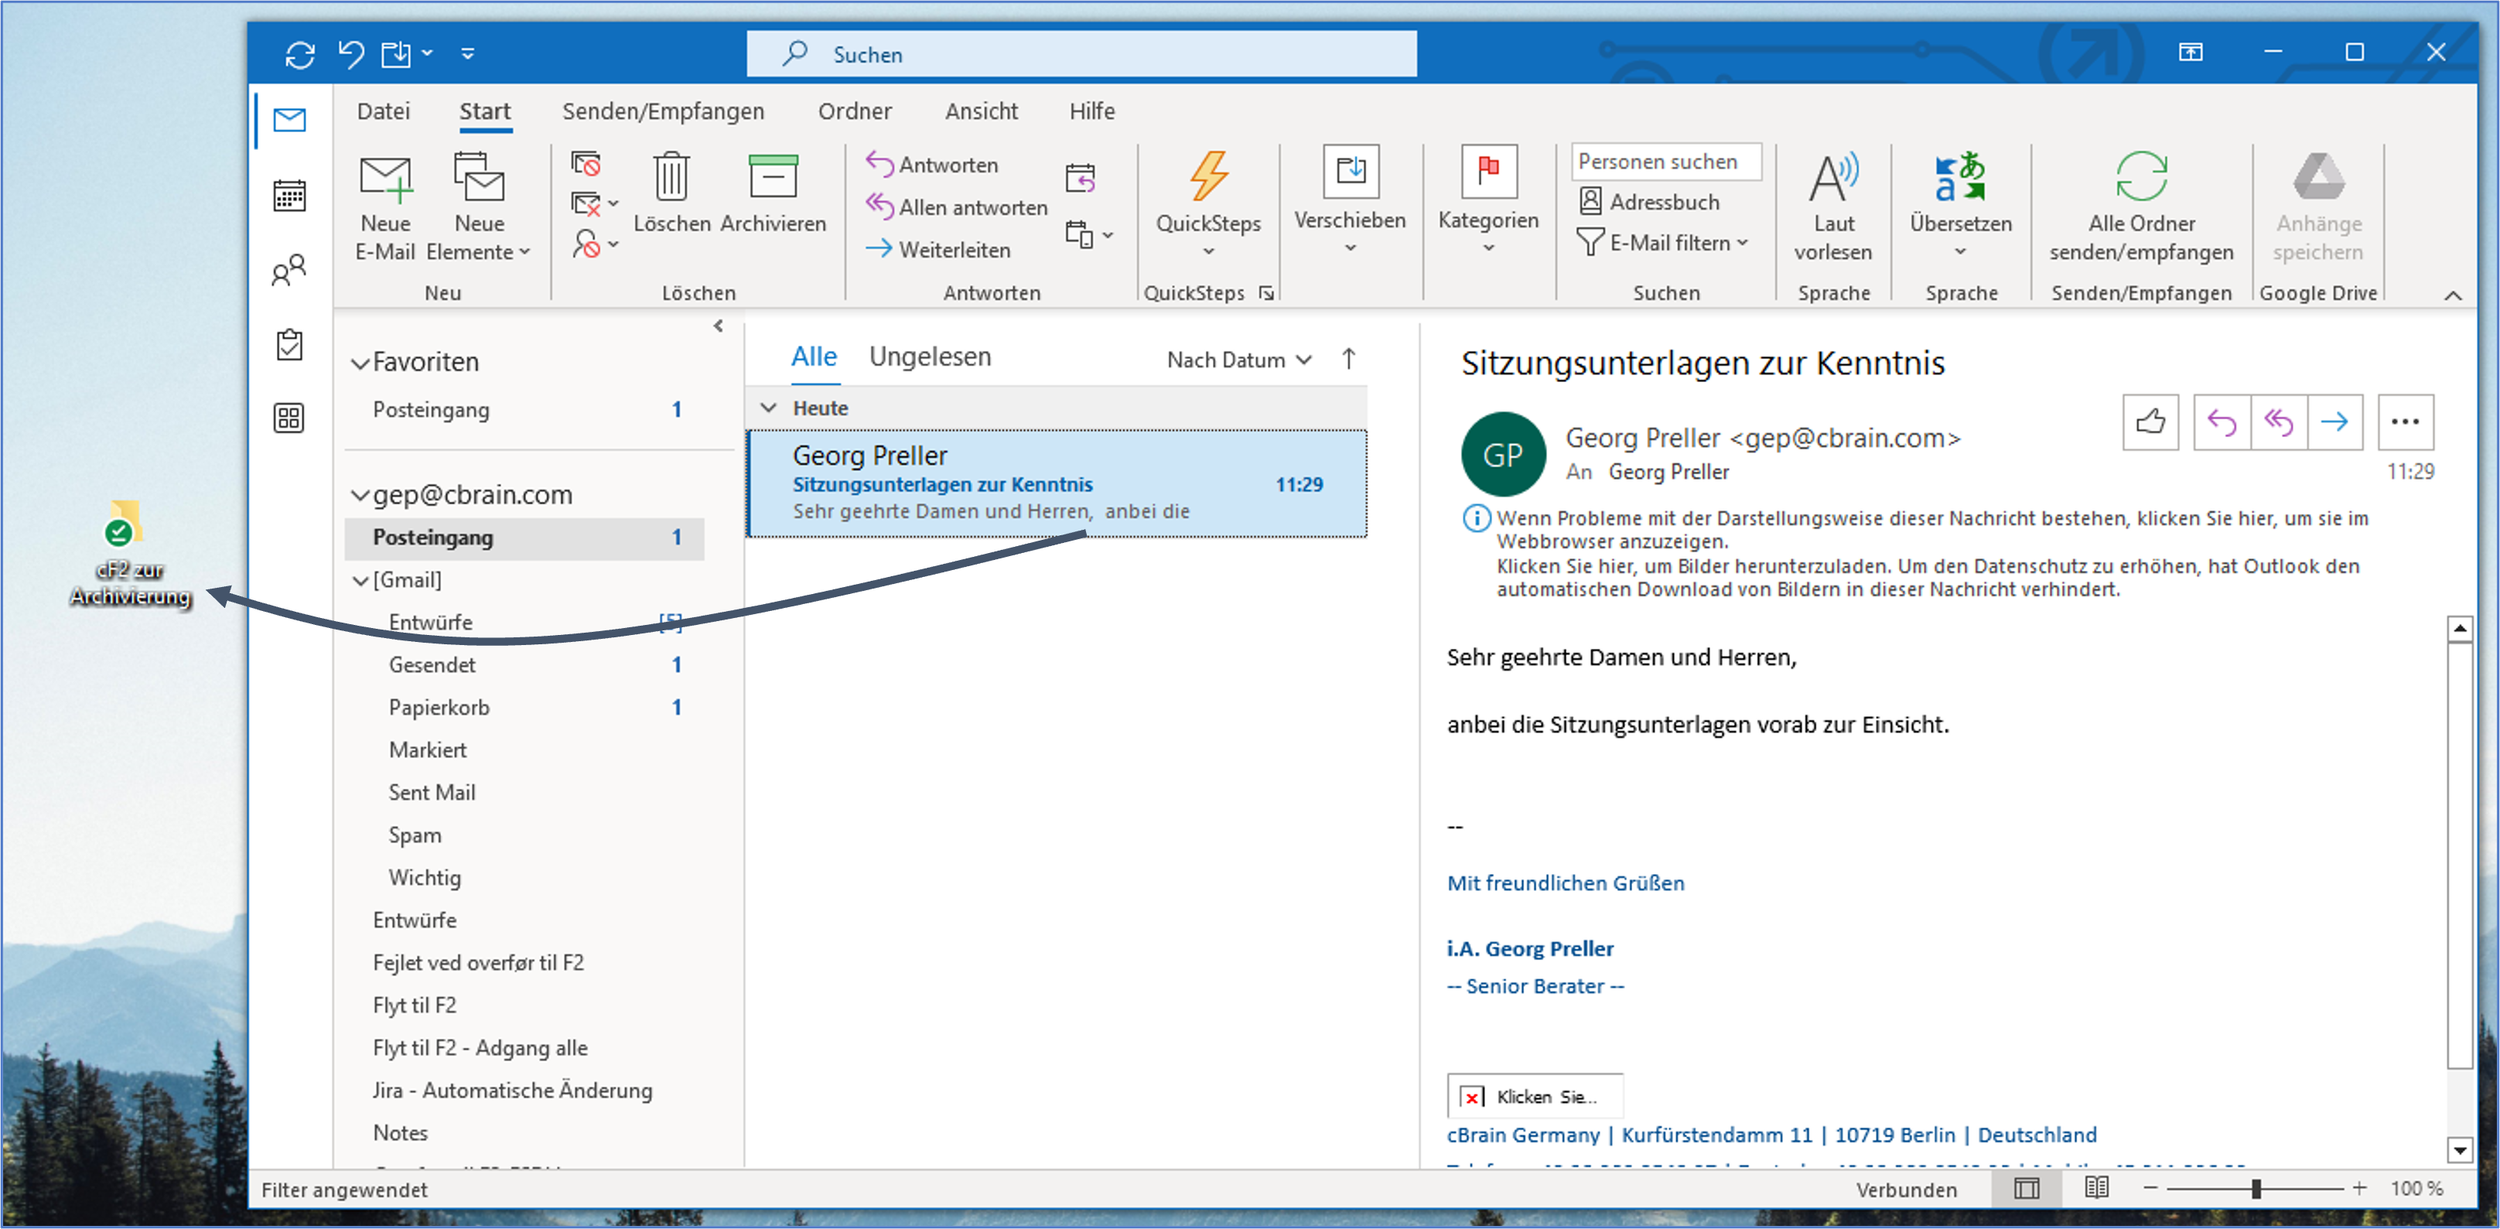Open the Ansicht ribbon tab
The image size is (2500, 1229).
[981, 111]
